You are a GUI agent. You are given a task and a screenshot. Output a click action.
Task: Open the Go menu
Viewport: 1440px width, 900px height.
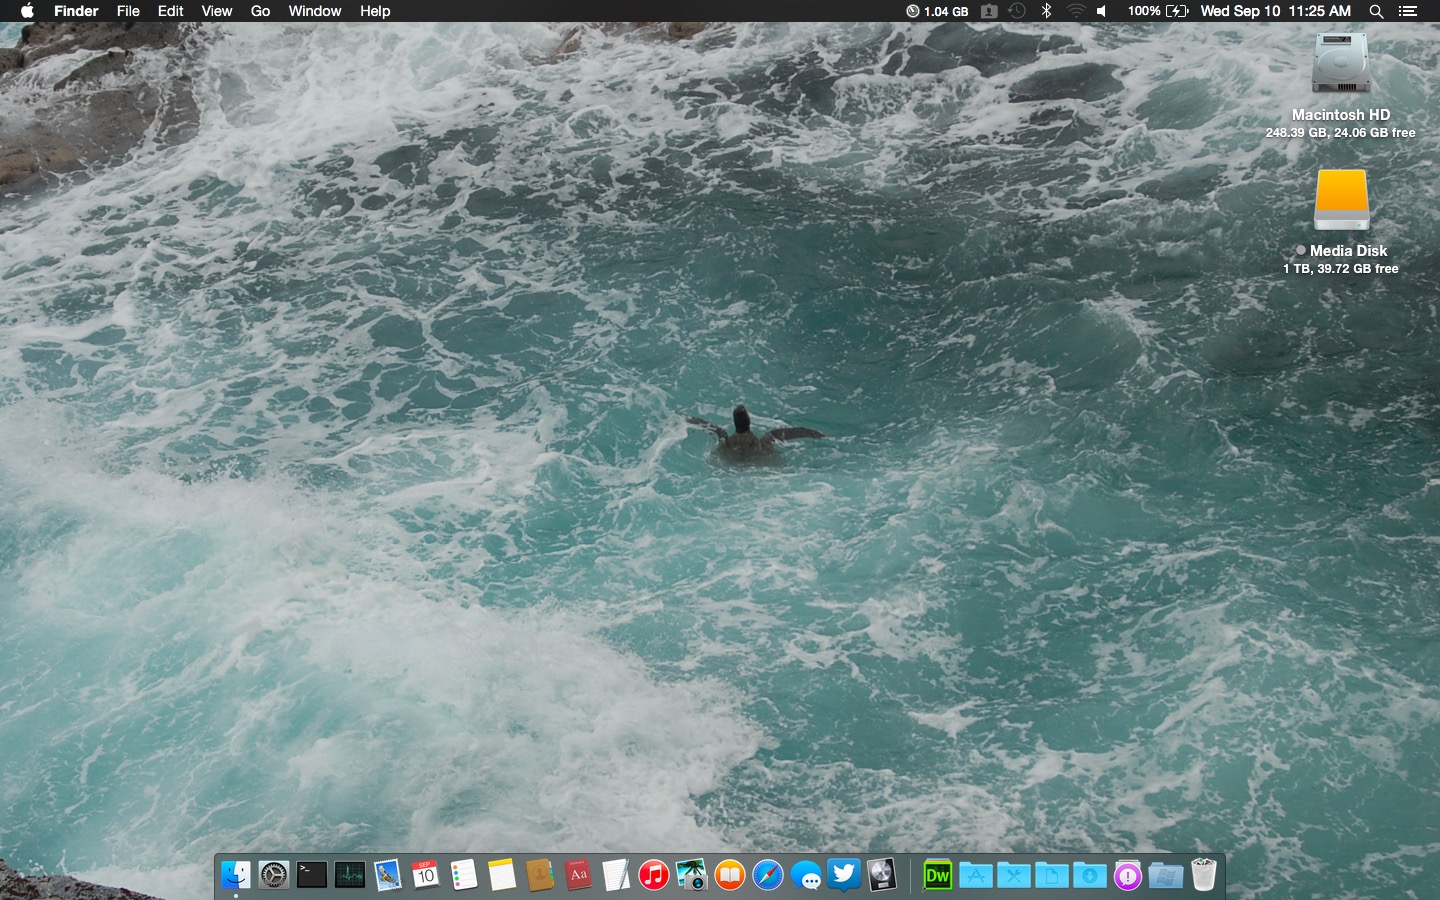click(260, 11)
